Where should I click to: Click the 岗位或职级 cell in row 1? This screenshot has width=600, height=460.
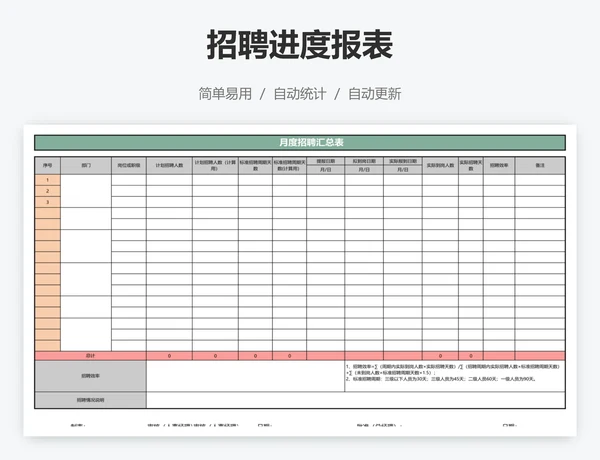(129, 180)
